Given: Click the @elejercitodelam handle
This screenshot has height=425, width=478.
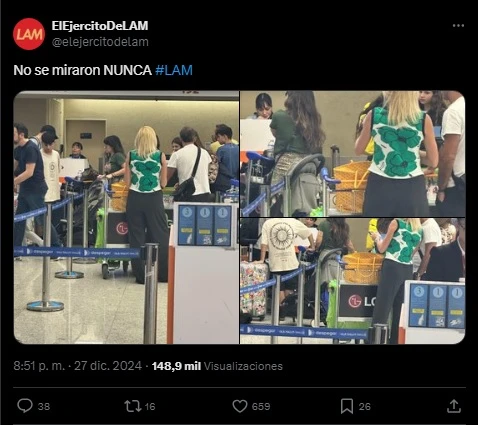Looking at the screenshot, I should coord(100,42).
